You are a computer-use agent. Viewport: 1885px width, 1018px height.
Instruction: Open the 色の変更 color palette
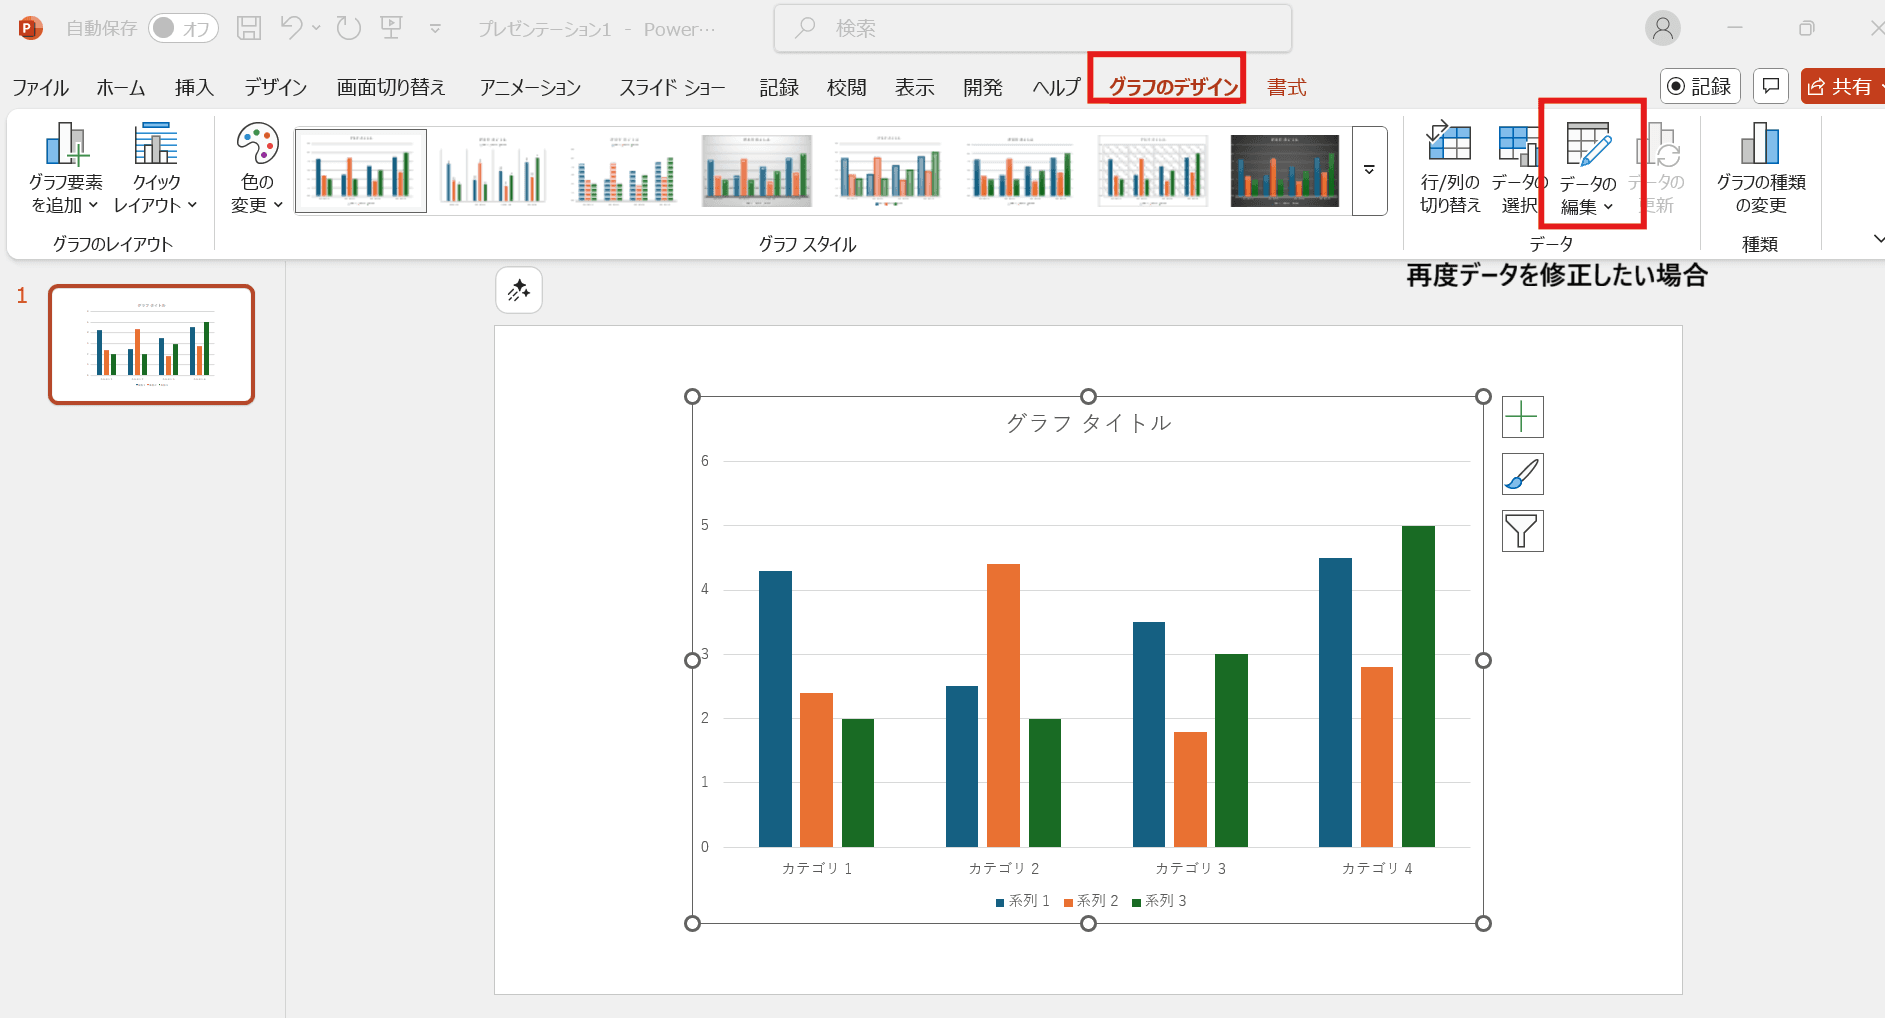pyautogui.click(x=257, y=167)
